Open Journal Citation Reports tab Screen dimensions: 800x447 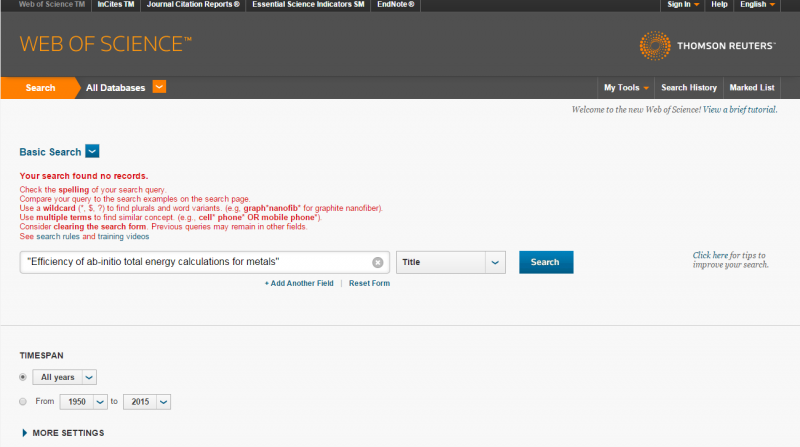coord(193,4)
